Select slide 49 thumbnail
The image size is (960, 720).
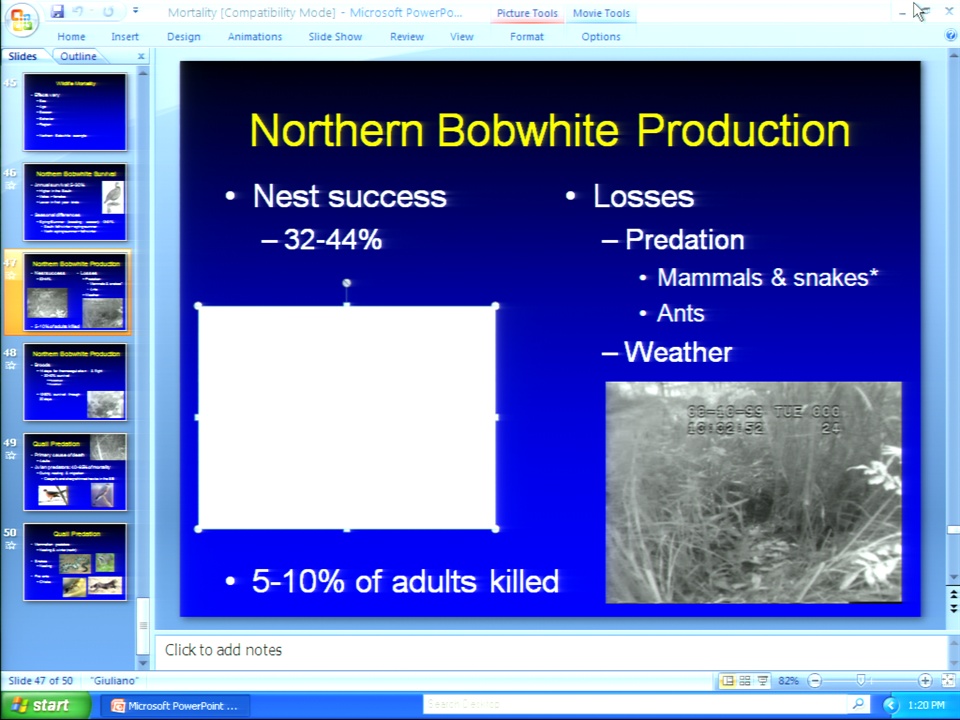(x=75, y=471)
